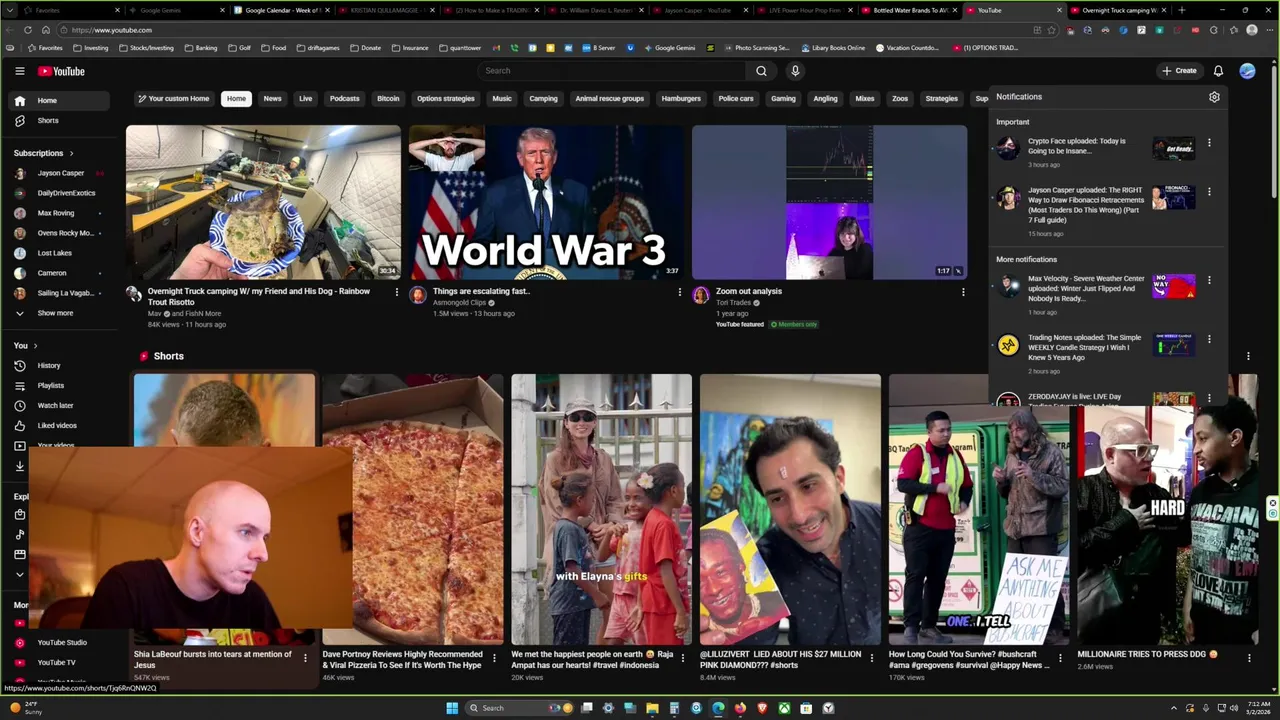Viewport: 1280px width, 720px height.
Task: Open the YouTube guide hamburger menu
Action: click(x=19, y=71)
